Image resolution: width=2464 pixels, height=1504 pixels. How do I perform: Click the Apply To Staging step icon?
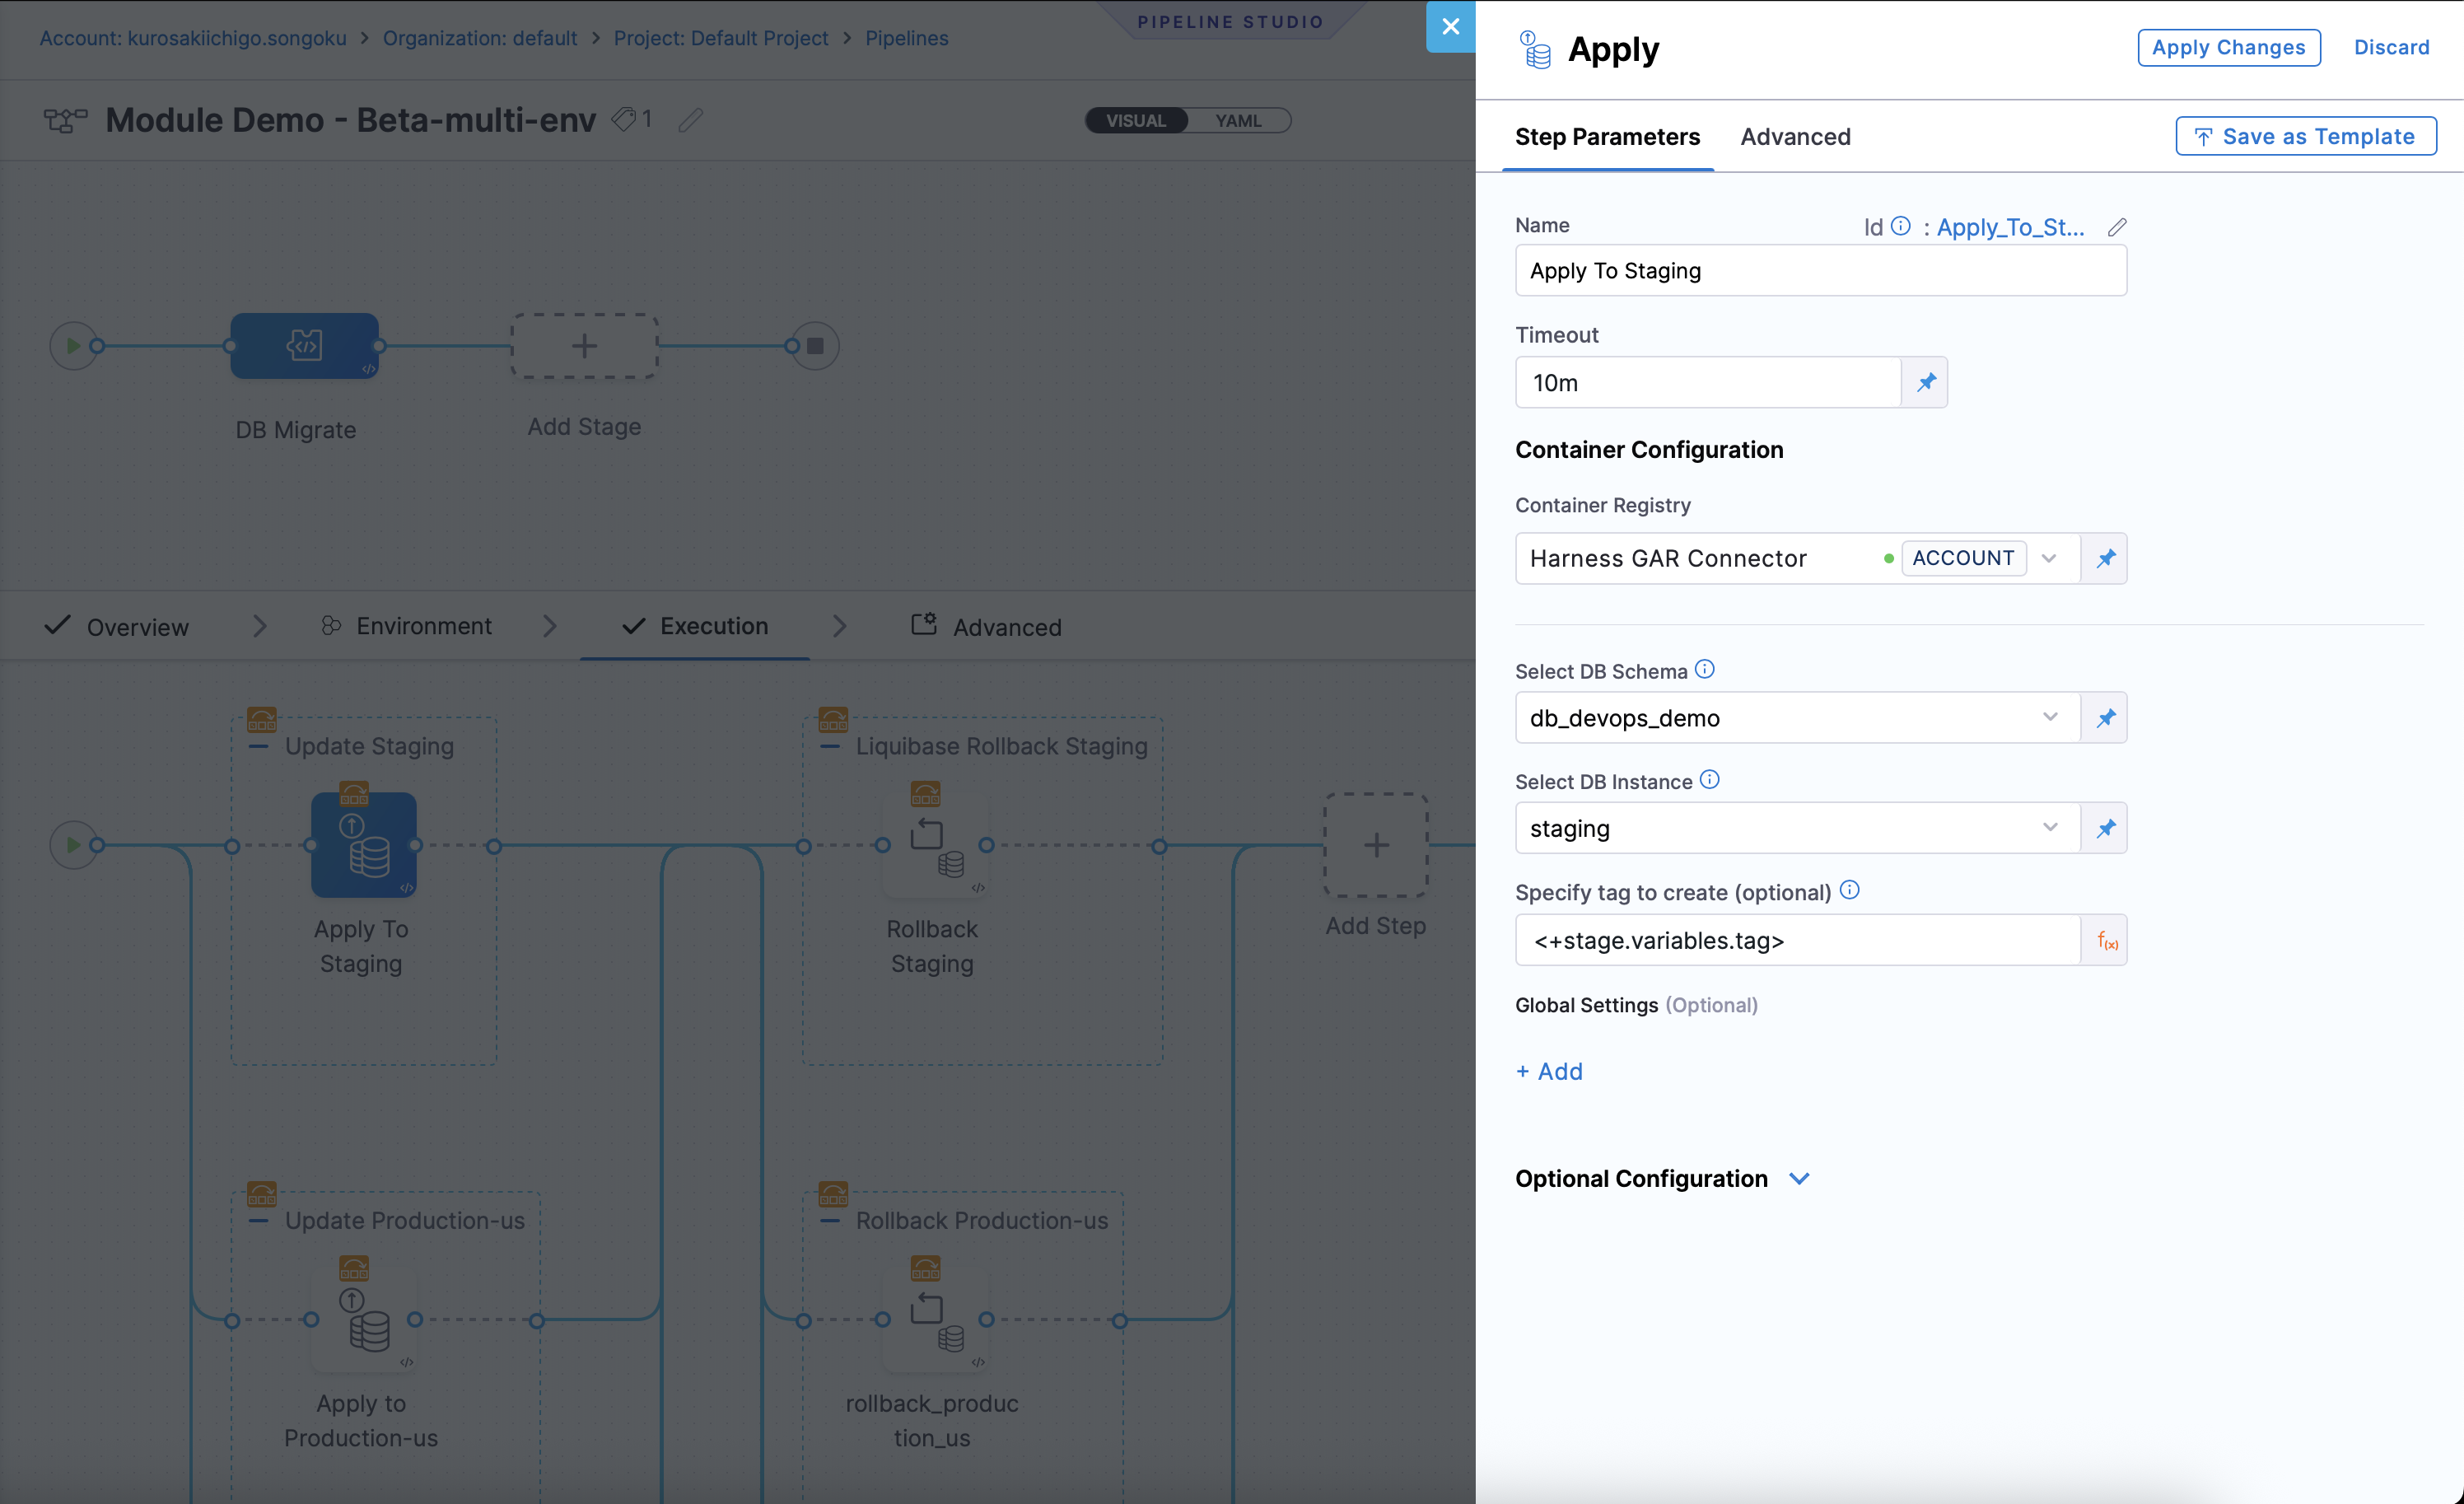coord(363,843)
